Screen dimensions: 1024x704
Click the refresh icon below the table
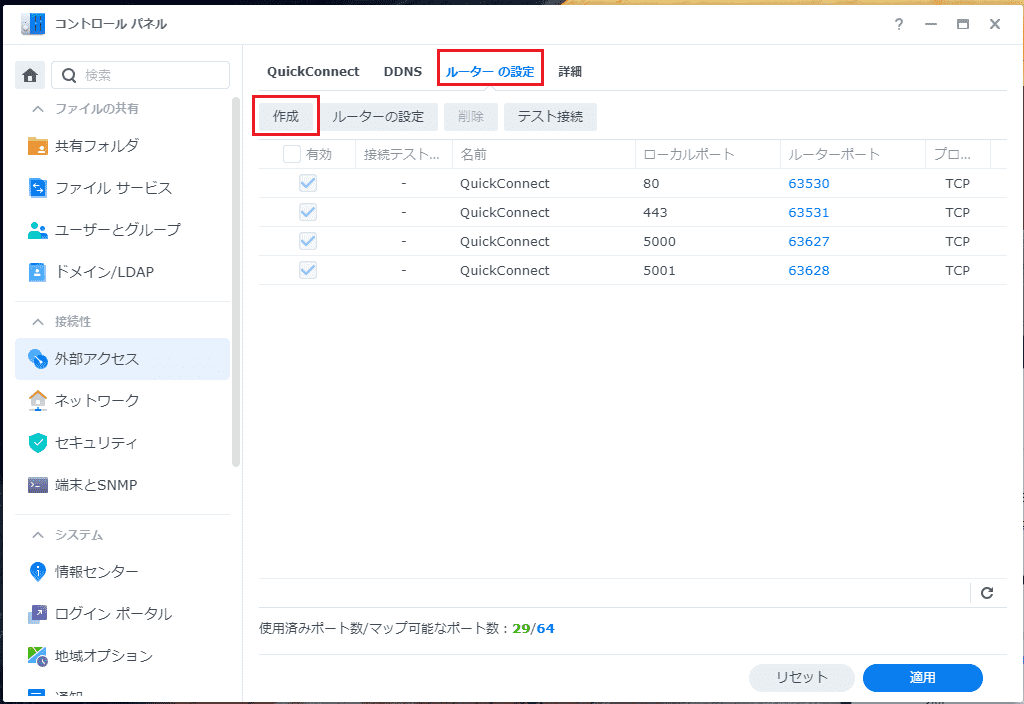(987, 593)
